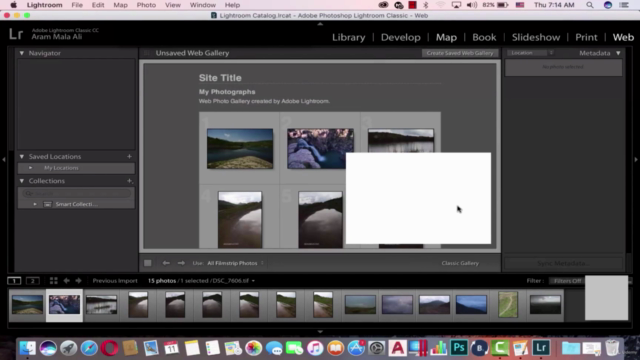Click the main window display button 1
Screen dimensions: 640x360
click(x=14, y=281)
